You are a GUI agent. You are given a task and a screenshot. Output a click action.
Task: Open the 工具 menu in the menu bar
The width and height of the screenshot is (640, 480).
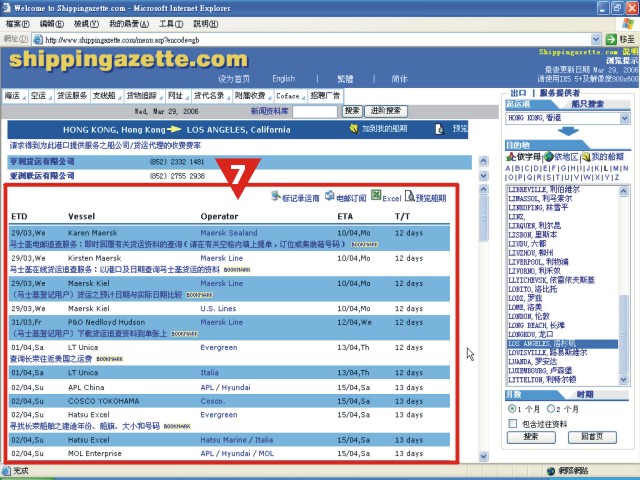point(171,24)
